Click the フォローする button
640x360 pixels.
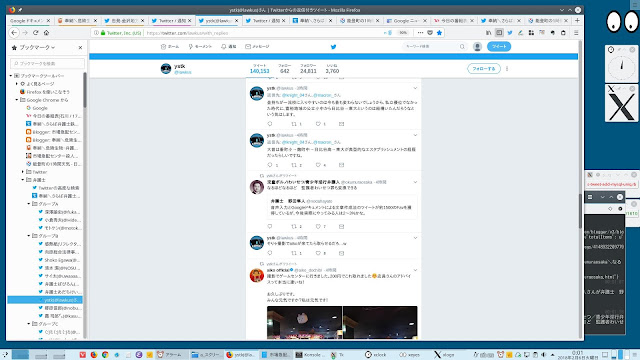pos(484,69)
